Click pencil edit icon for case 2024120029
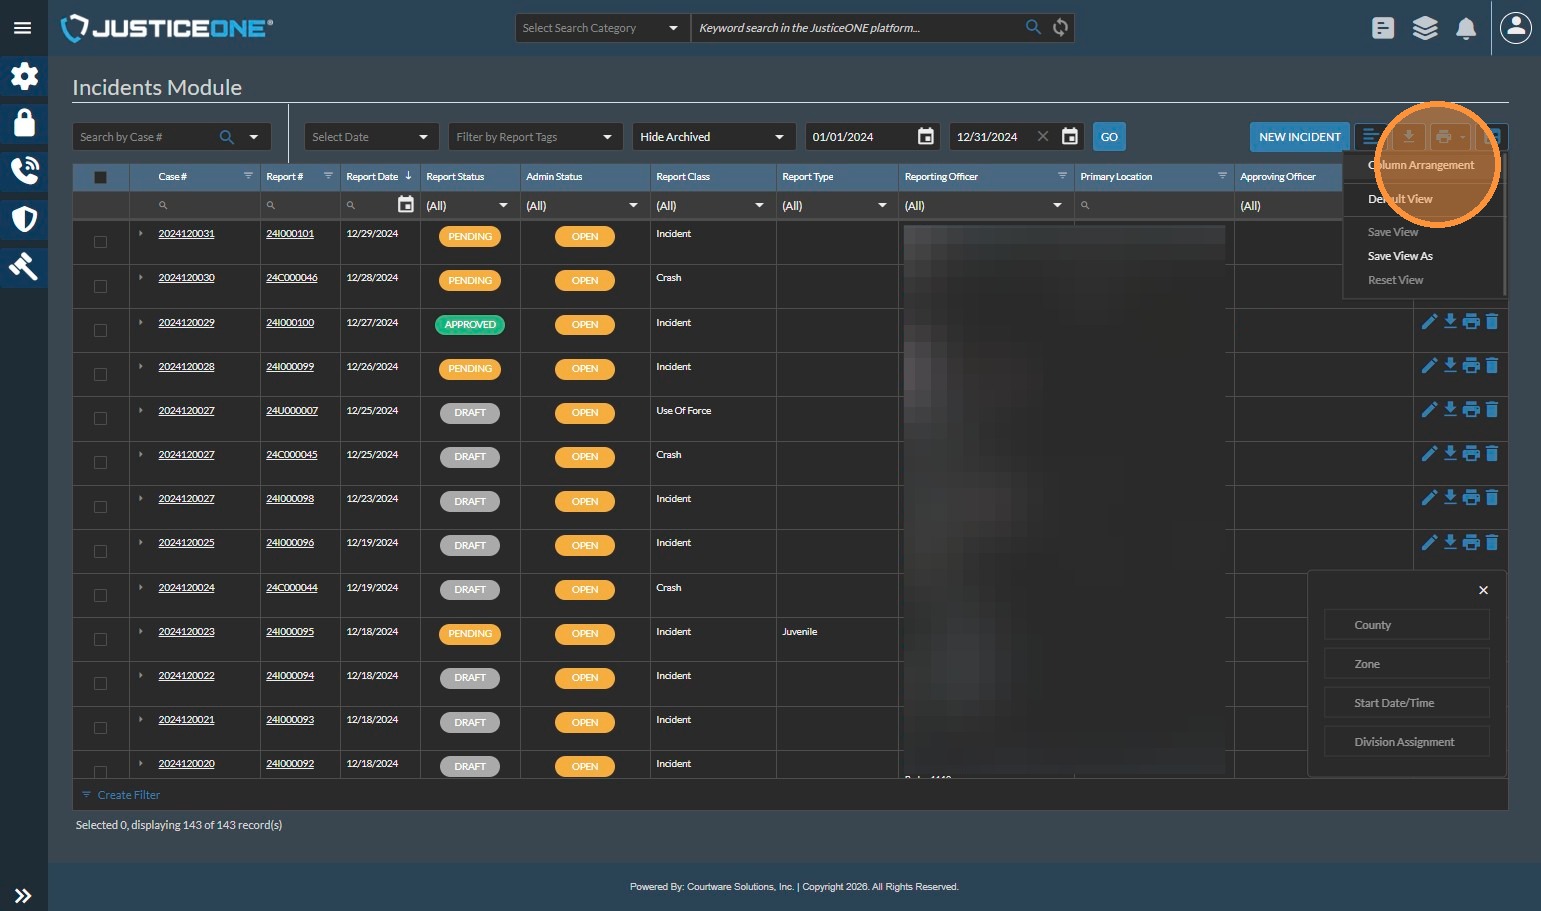This screenshot has height=911, width=1541. pos(1429,322)
